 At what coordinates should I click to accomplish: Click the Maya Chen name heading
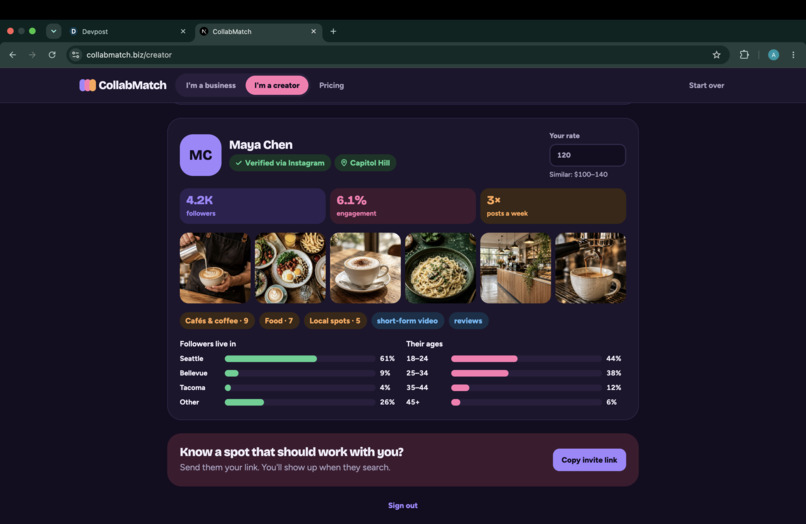click(x=261, y=145)
